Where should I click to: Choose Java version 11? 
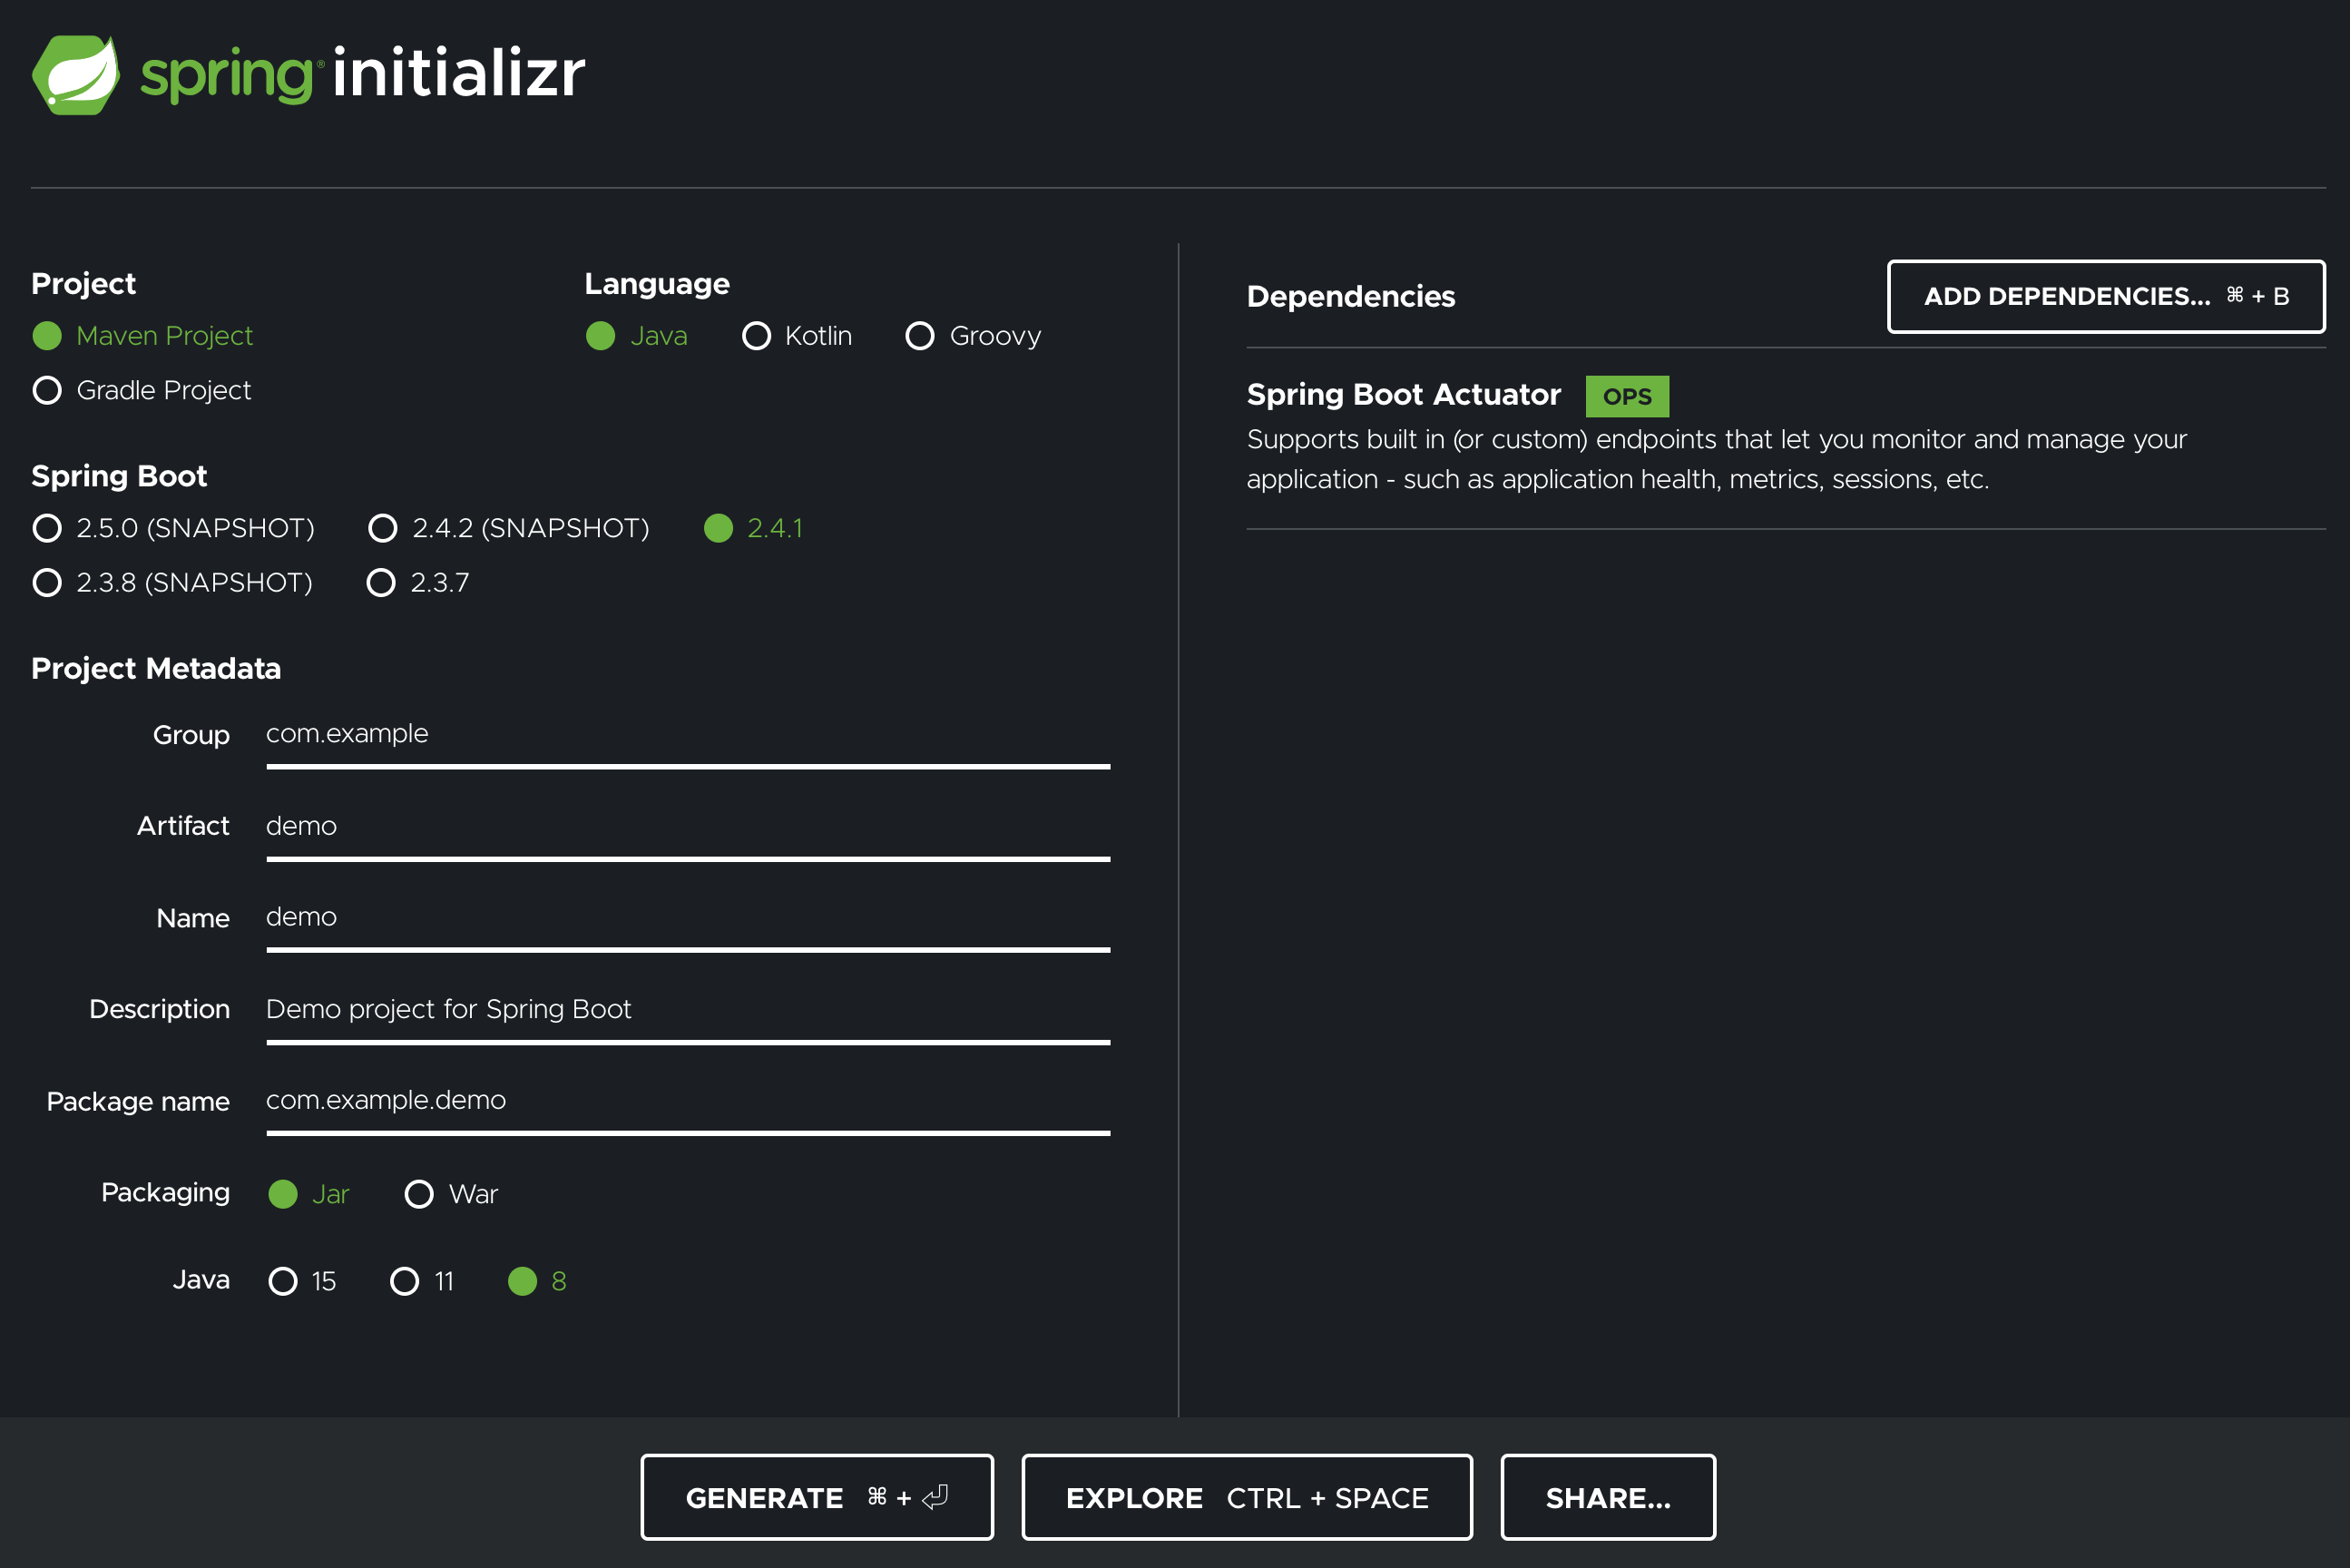coord(405,1281)
